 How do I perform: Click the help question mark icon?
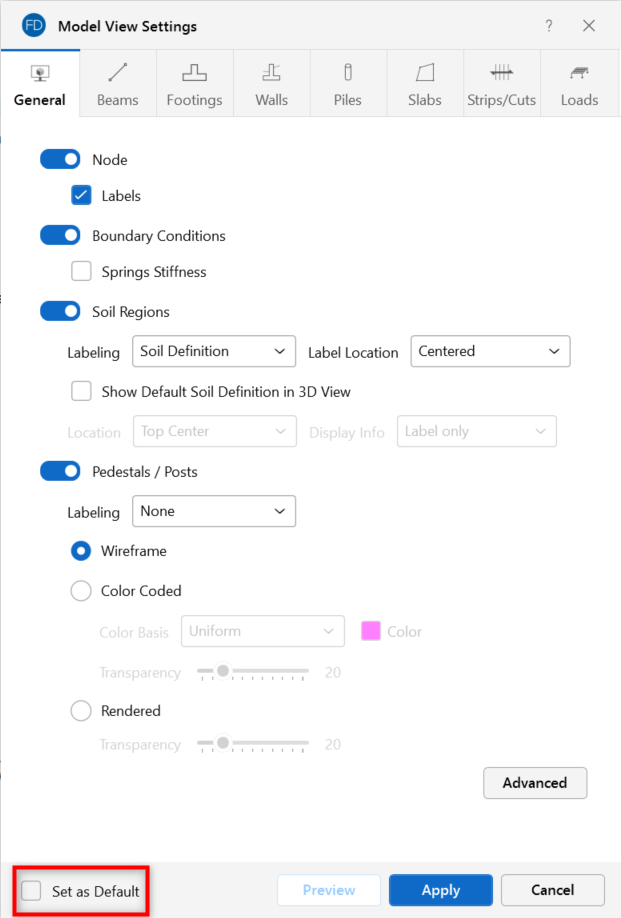click(549, 26)
